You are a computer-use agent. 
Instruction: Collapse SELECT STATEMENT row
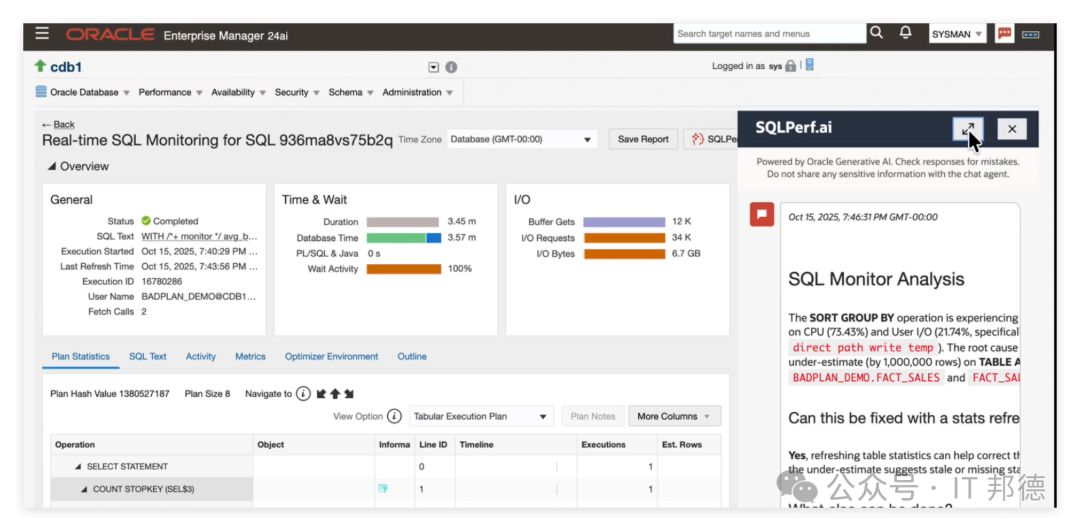point(78,467)
